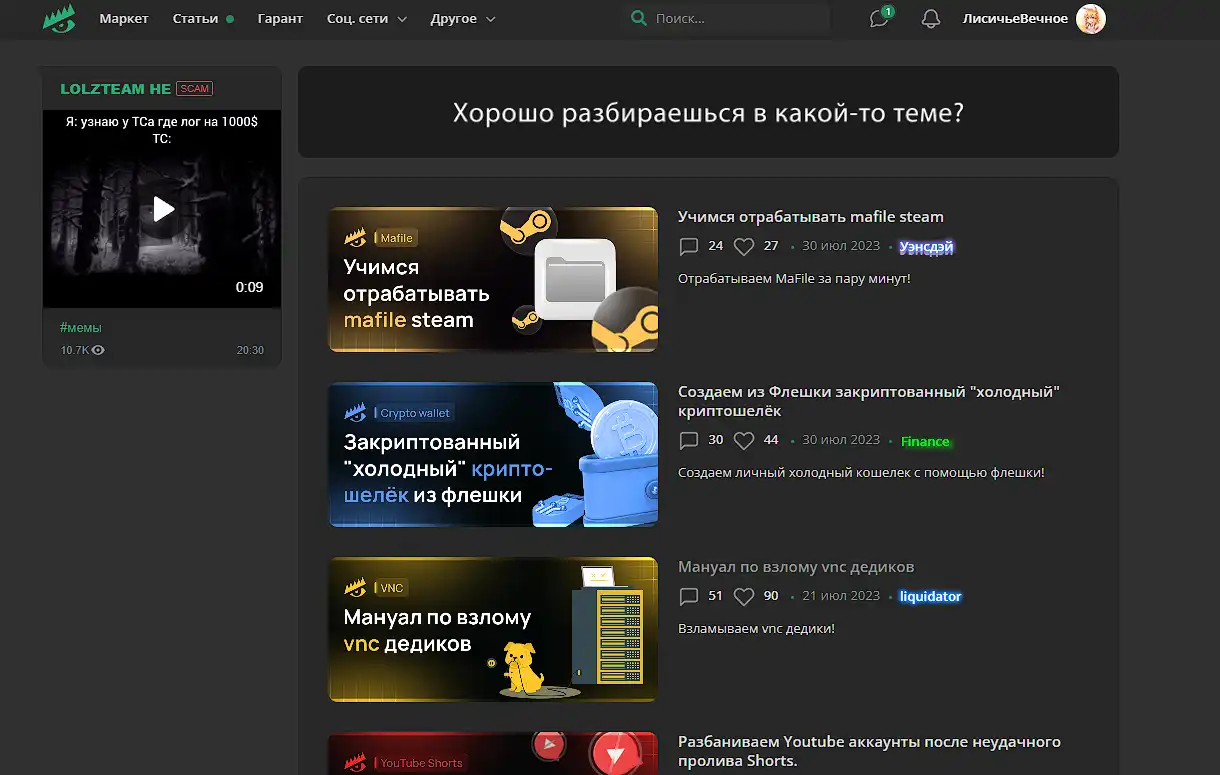Click the like count 27
This screenshot has height=775, width=1220.
771,246
